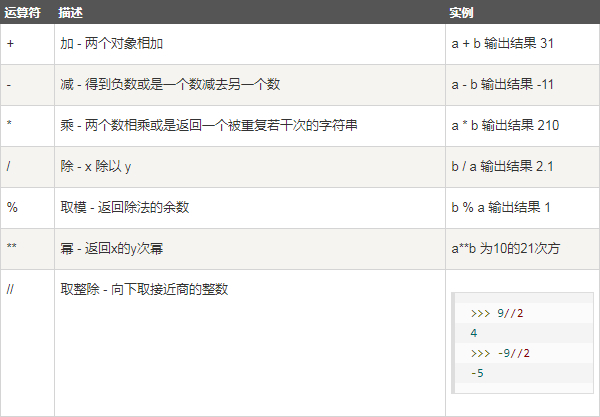This screenshot has height=417, width=600.
Task: Click the 描述 column header
Action: pyautogui.click(x=70, y=13)
